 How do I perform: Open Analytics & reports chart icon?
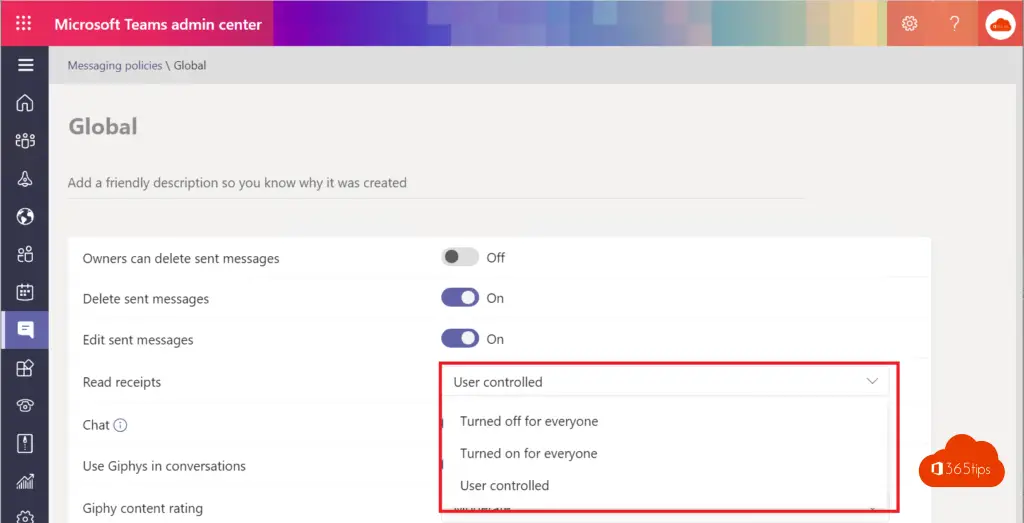click(25, 482)
